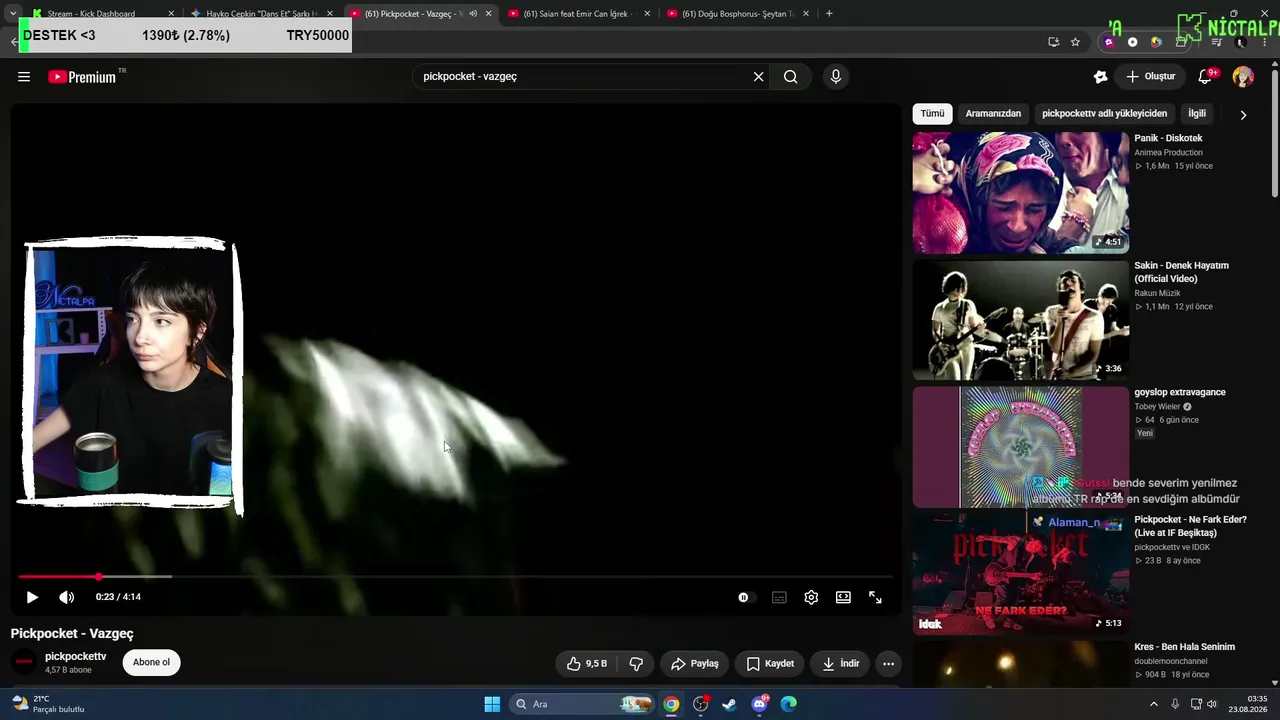Toggle subtitles in the video player
Viewport: 1280px width, 720px height.
pos(779,597)
